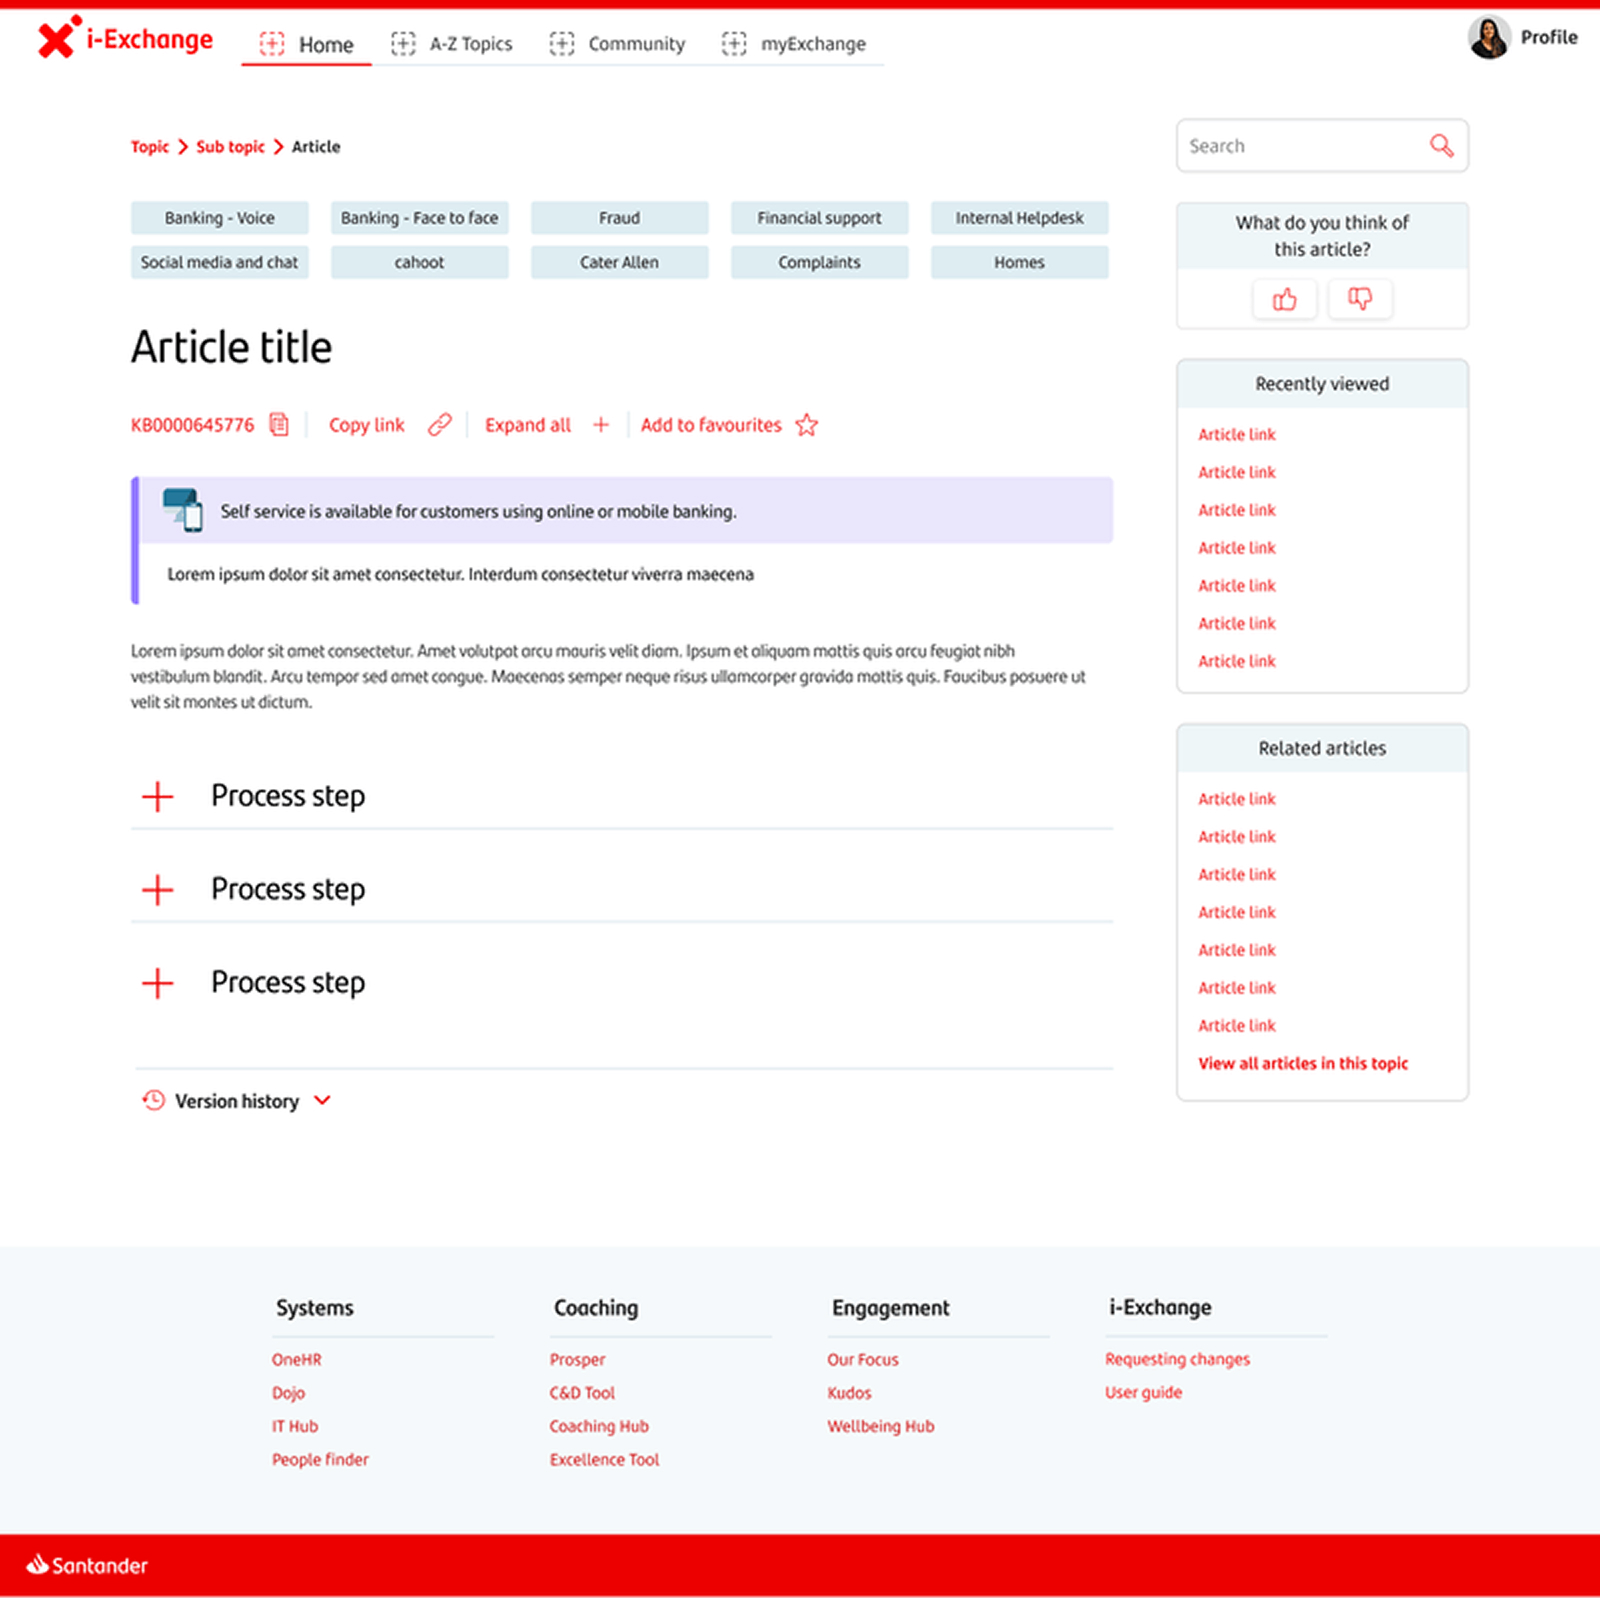Open Prosper footer link
The image size is (1600, 1598).
577,1360
